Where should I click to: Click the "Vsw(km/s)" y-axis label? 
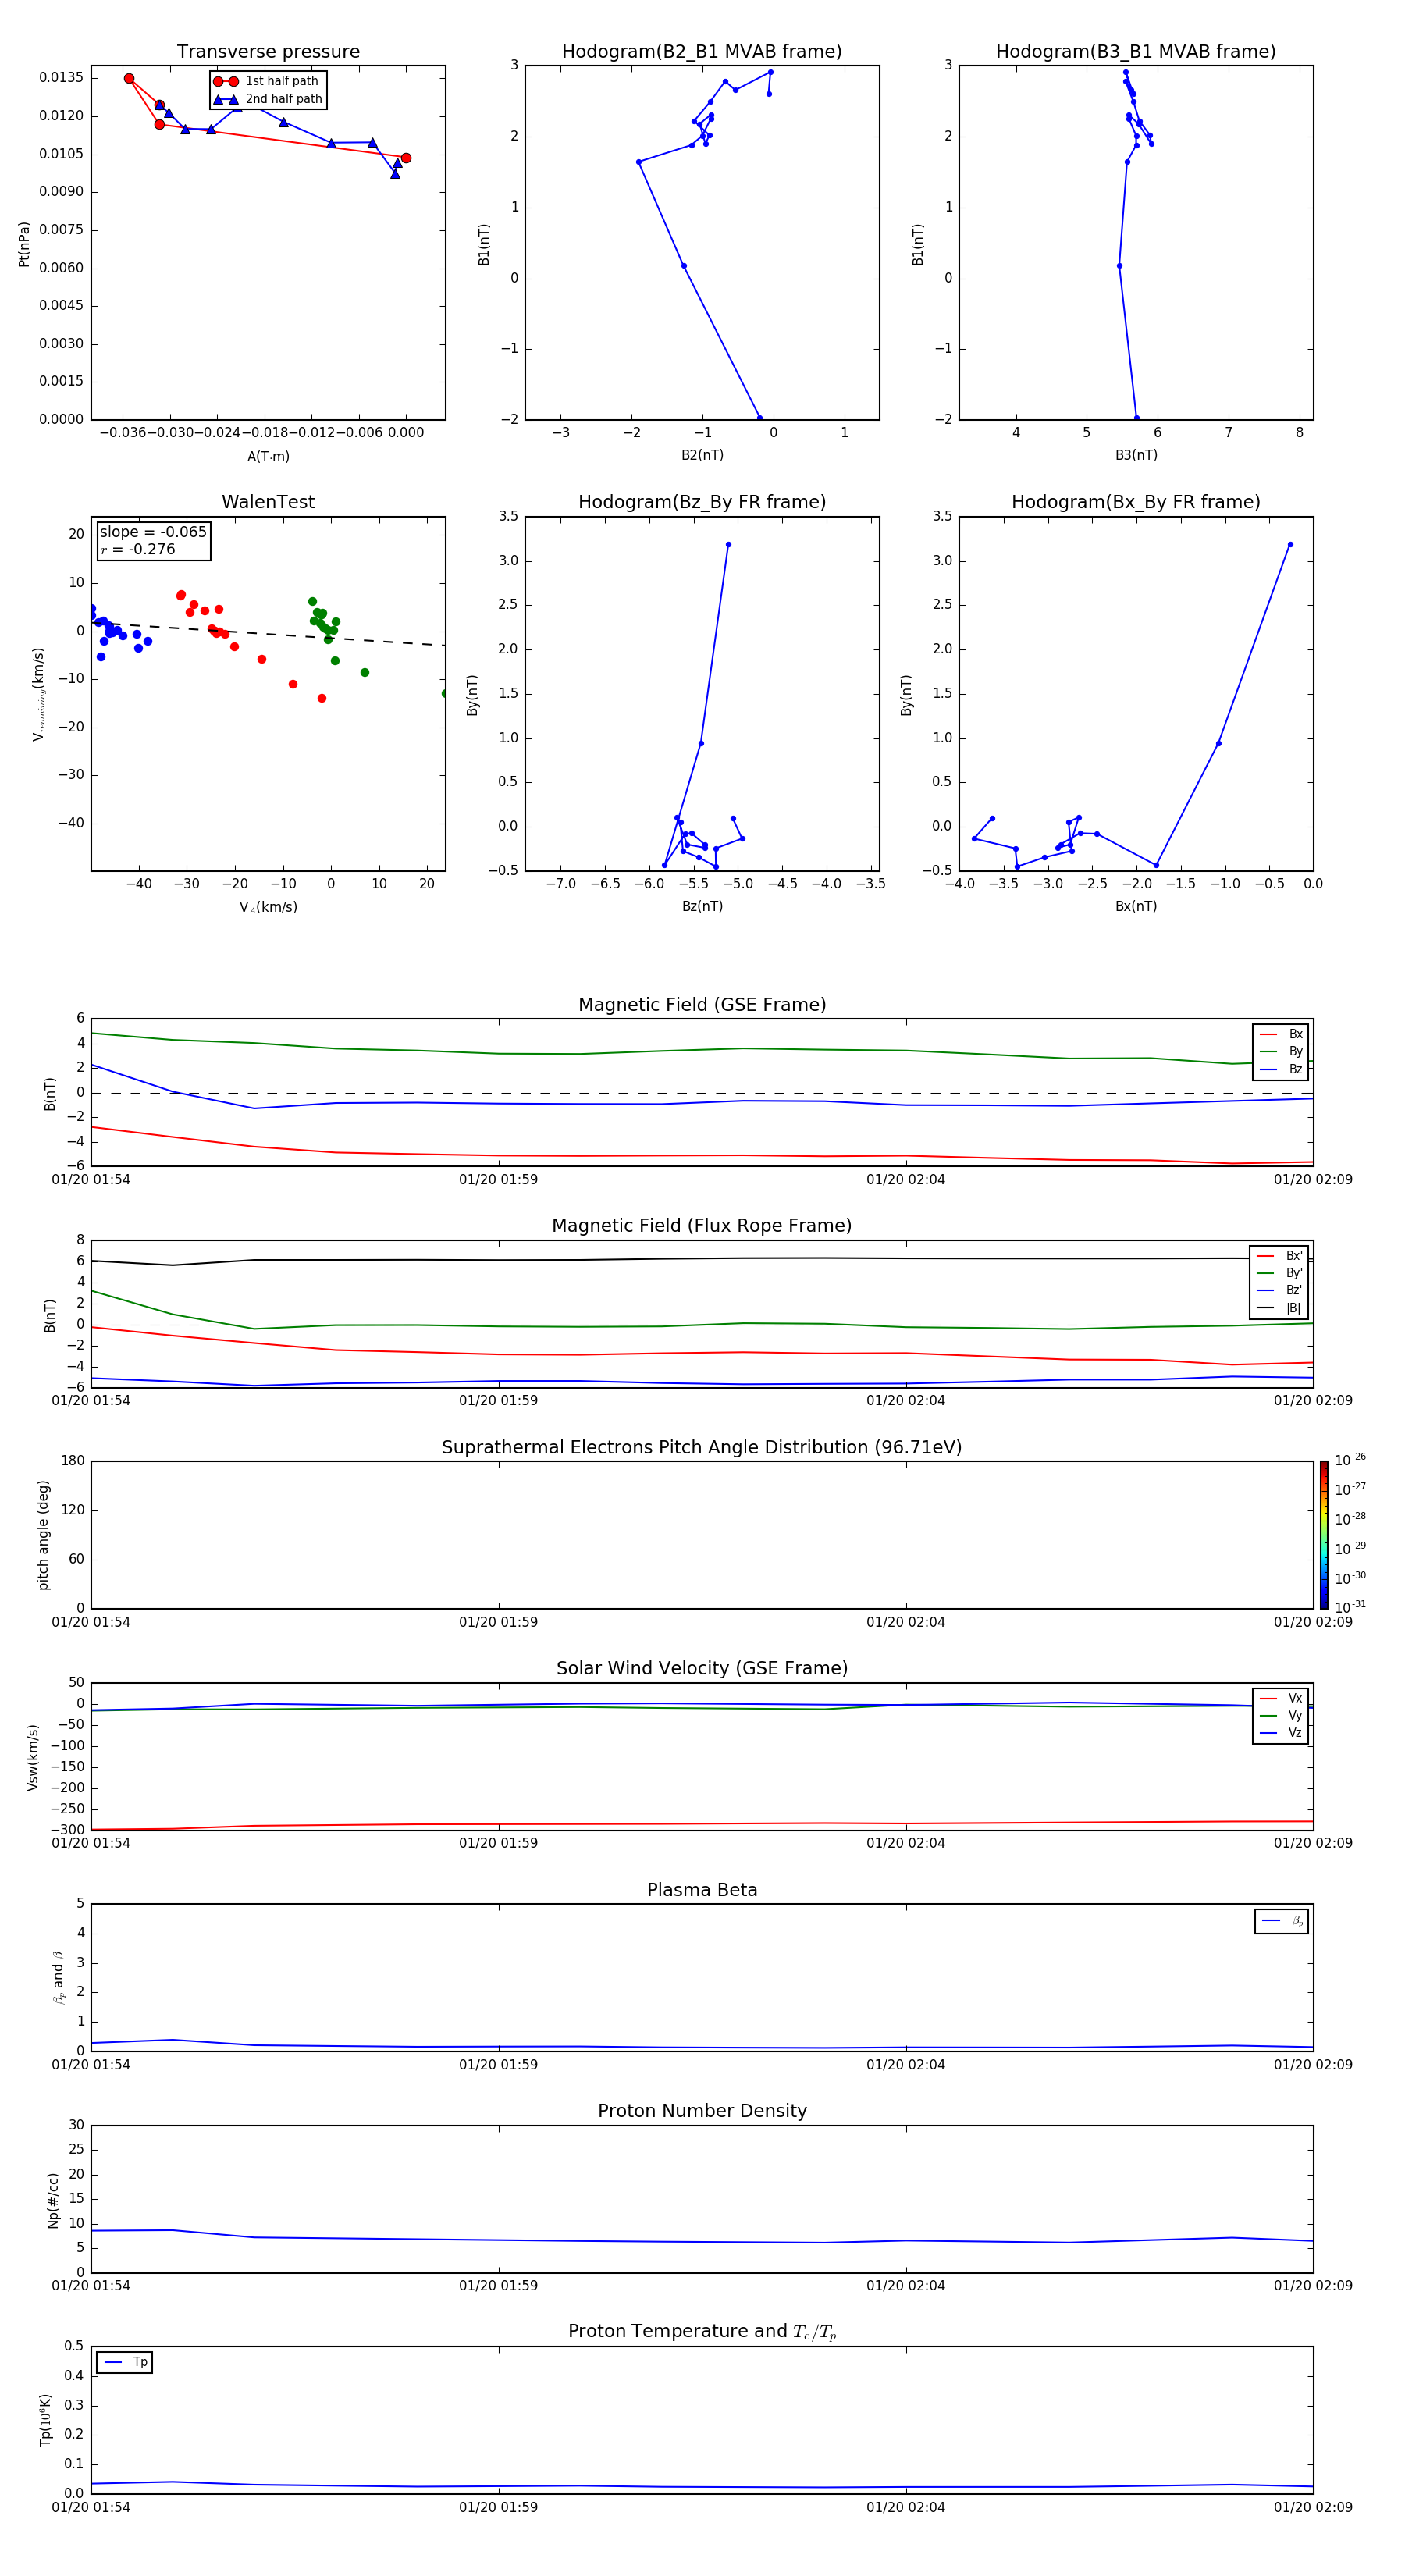[x=32, y=1757]
